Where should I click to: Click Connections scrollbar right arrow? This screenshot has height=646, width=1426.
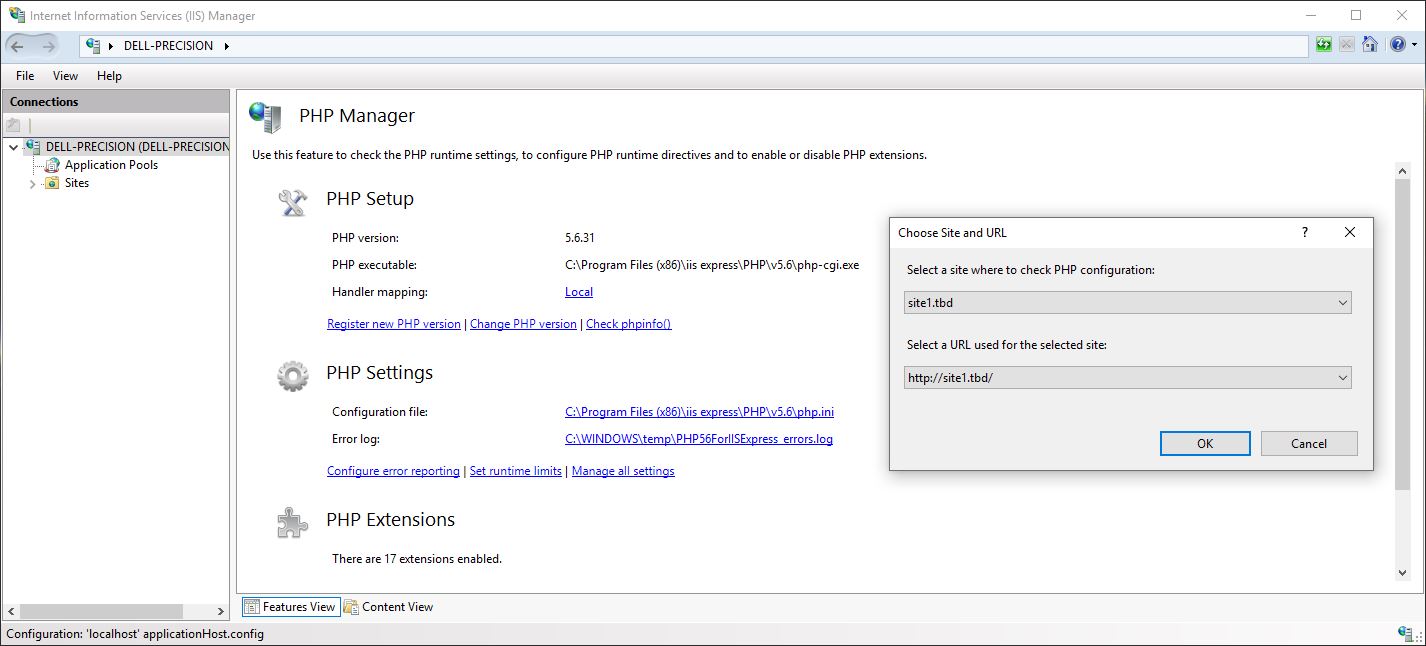point(221,611)
